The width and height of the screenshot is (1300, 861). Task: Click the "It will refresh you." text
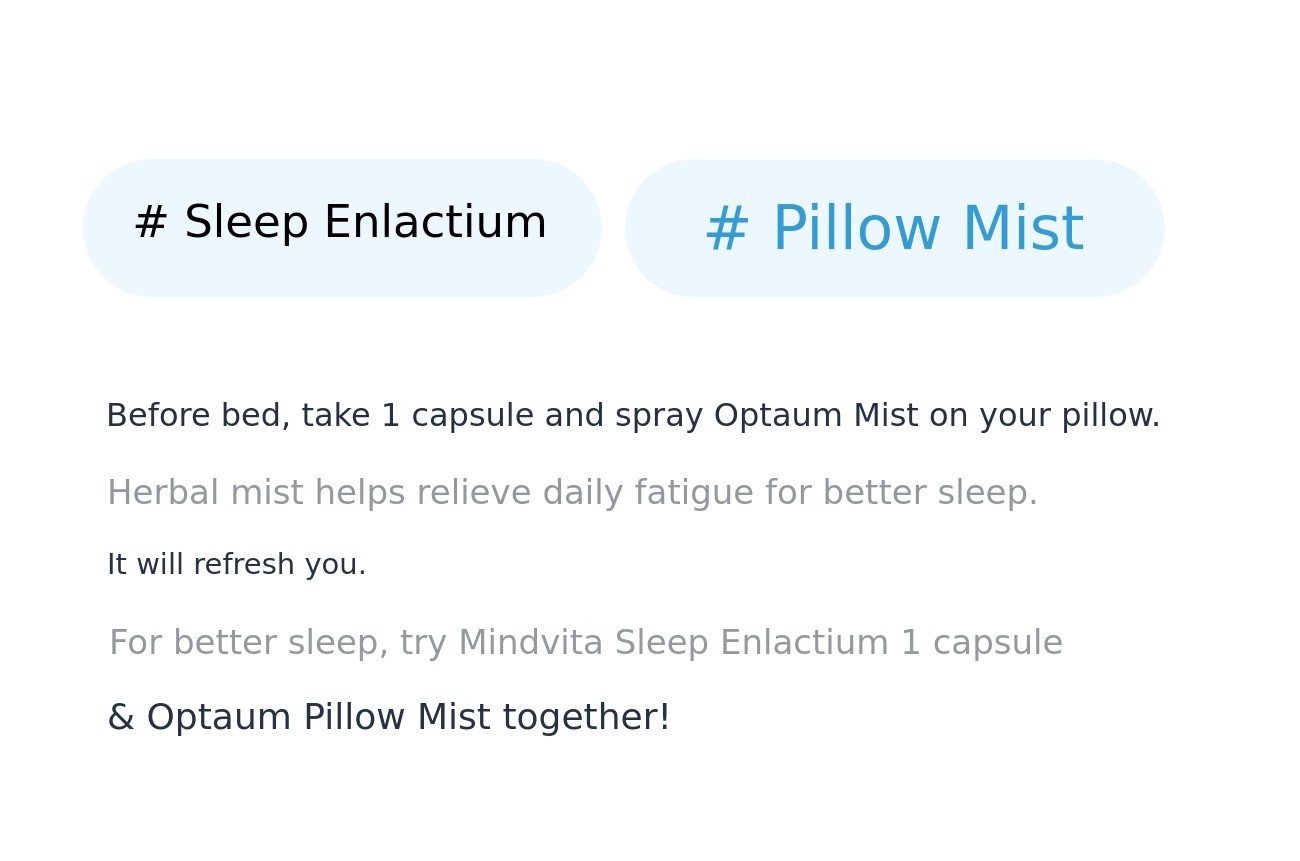pyautogui.click(x=236, y=565)
